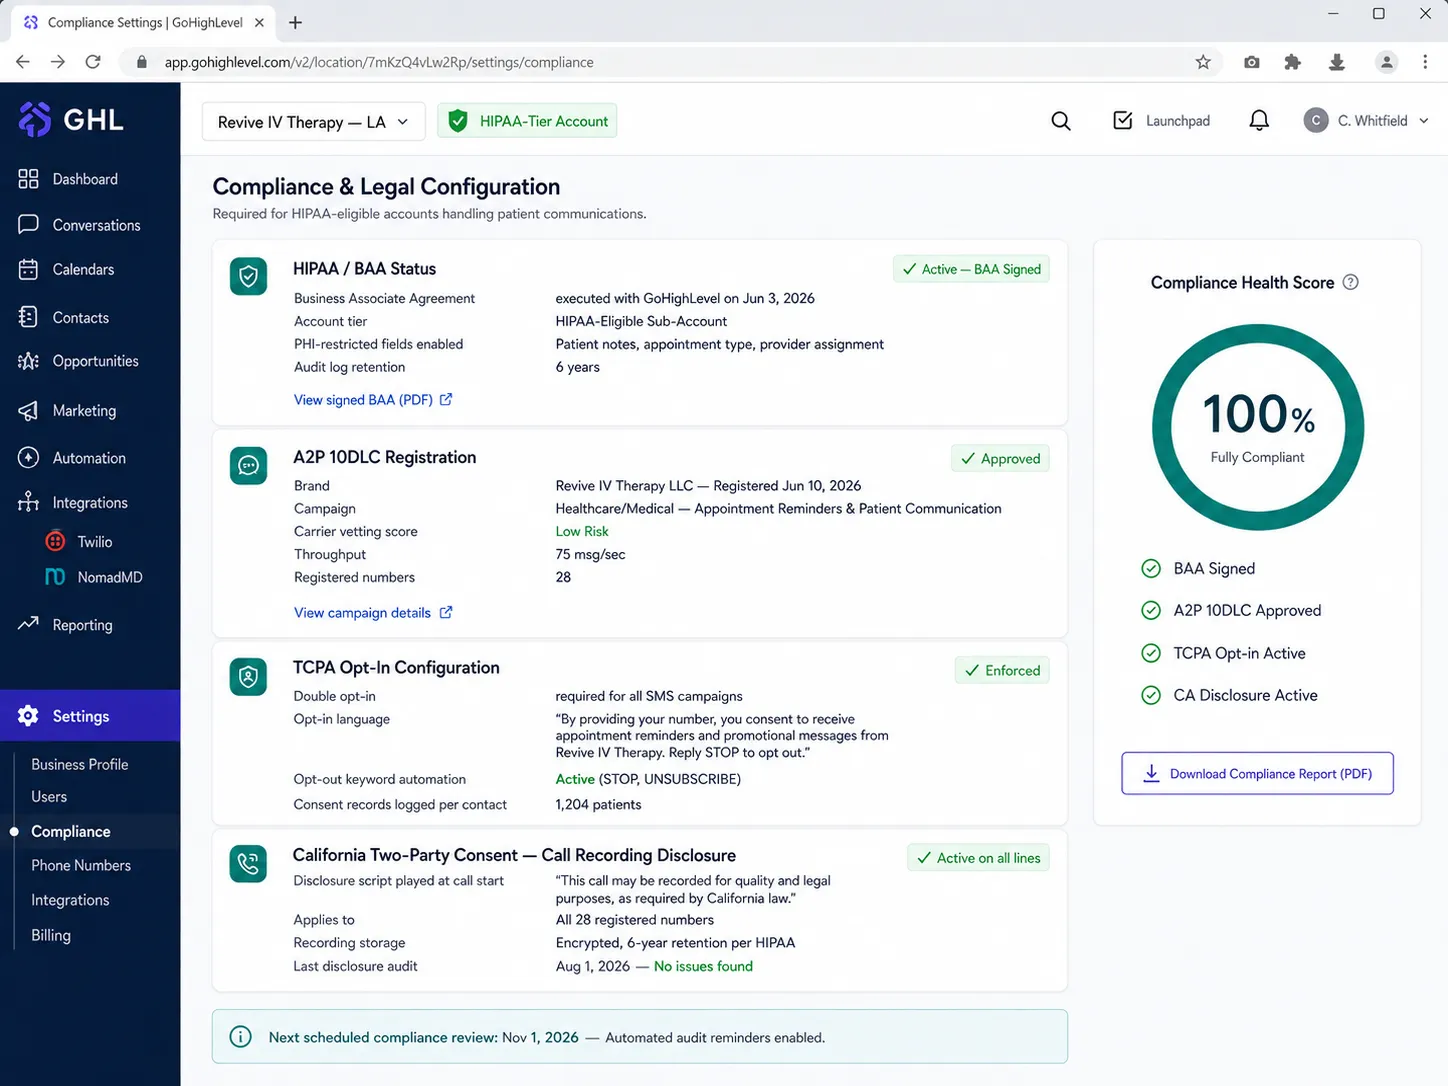The width and height of the screenshot is (1448, 1086).
Task: Click the Settings gear icon
Action: [x=28, y=716]
